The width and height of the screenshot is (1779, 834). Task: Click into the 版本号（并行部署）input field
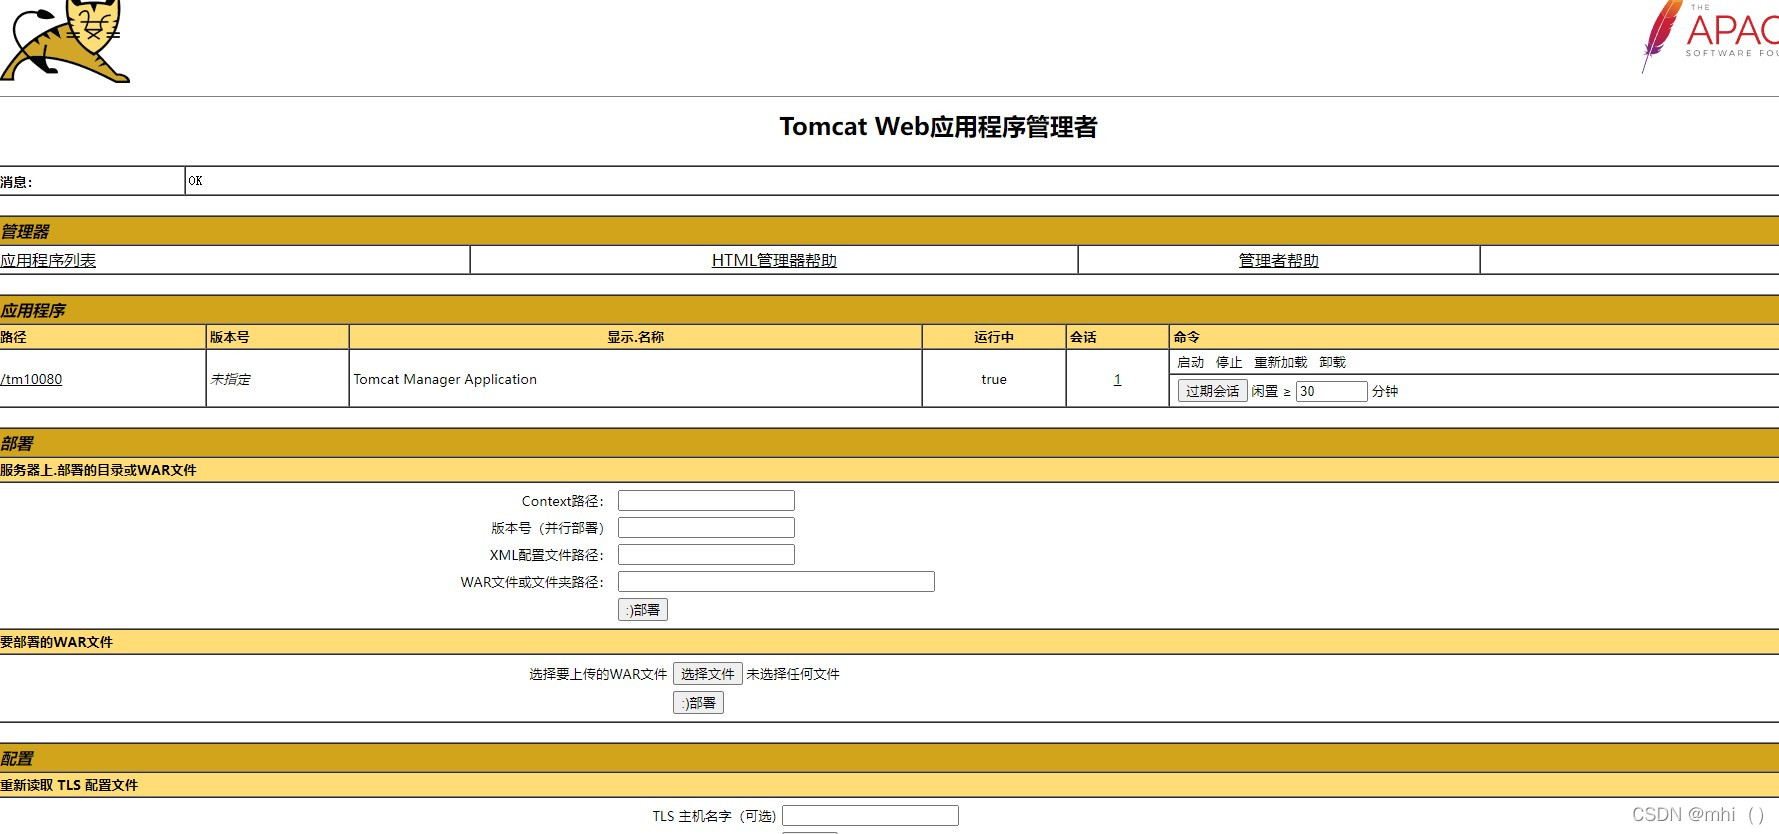pyautogui.click(x=706, y=527)
